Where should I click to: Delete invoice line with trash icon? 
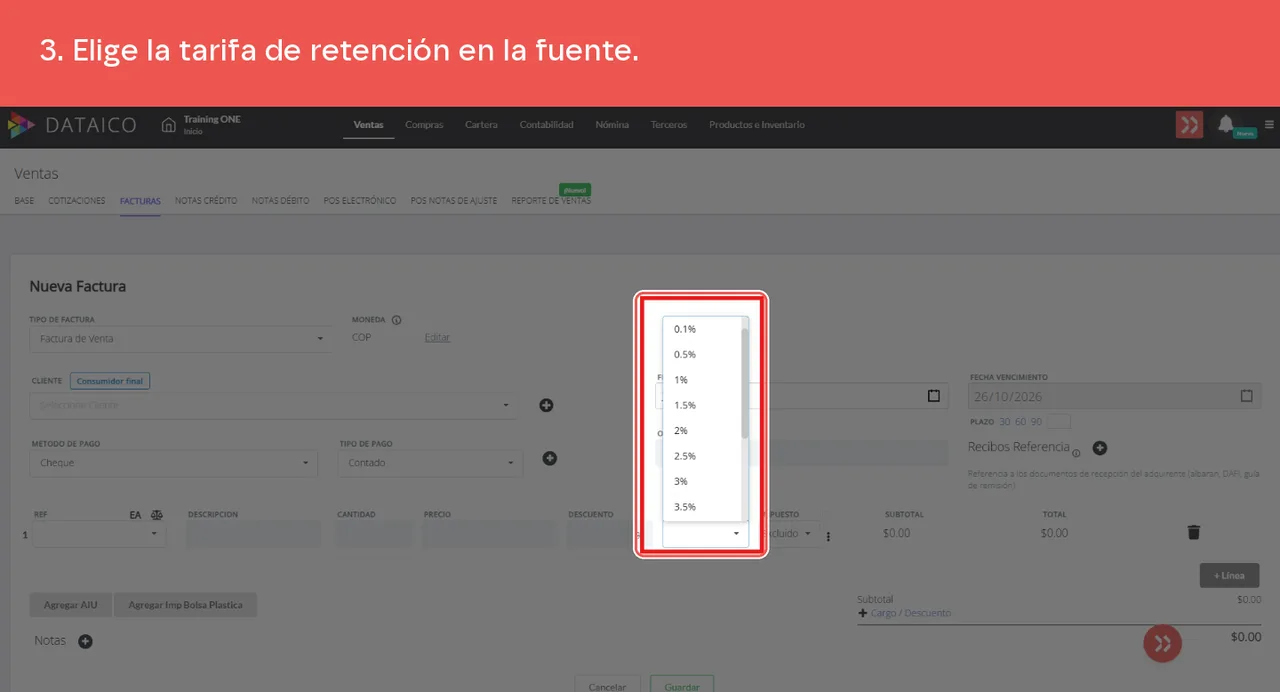(1193, 533)
